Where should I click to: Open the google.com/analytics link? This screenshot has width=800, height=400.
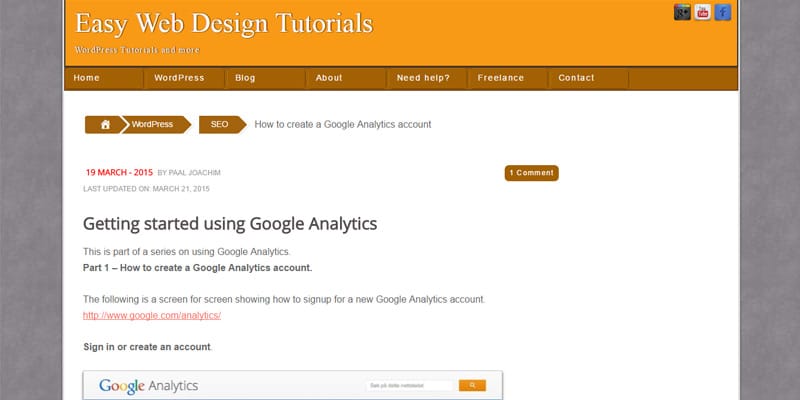[x=152, y=315]
